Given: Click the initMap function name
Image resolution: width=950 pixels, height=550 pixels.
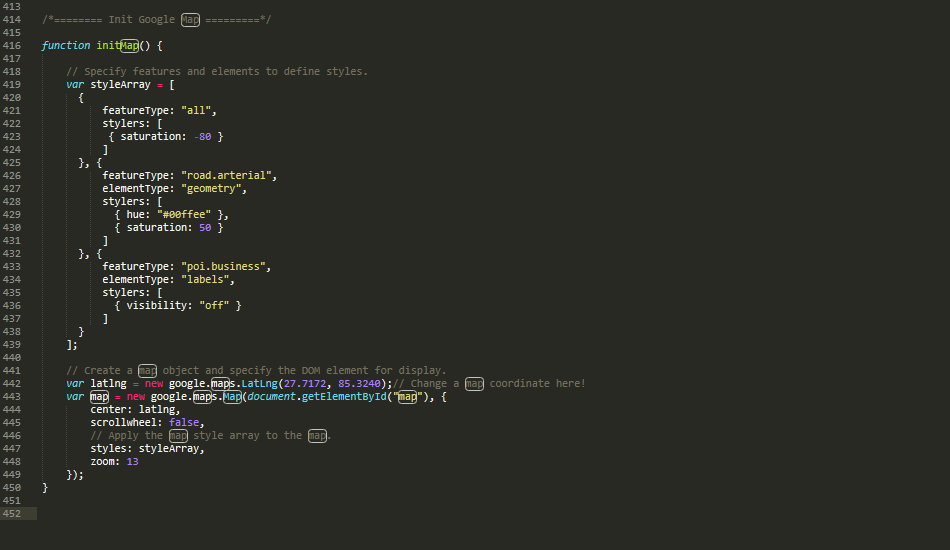Looking at the screenshot, I should 117,46.
